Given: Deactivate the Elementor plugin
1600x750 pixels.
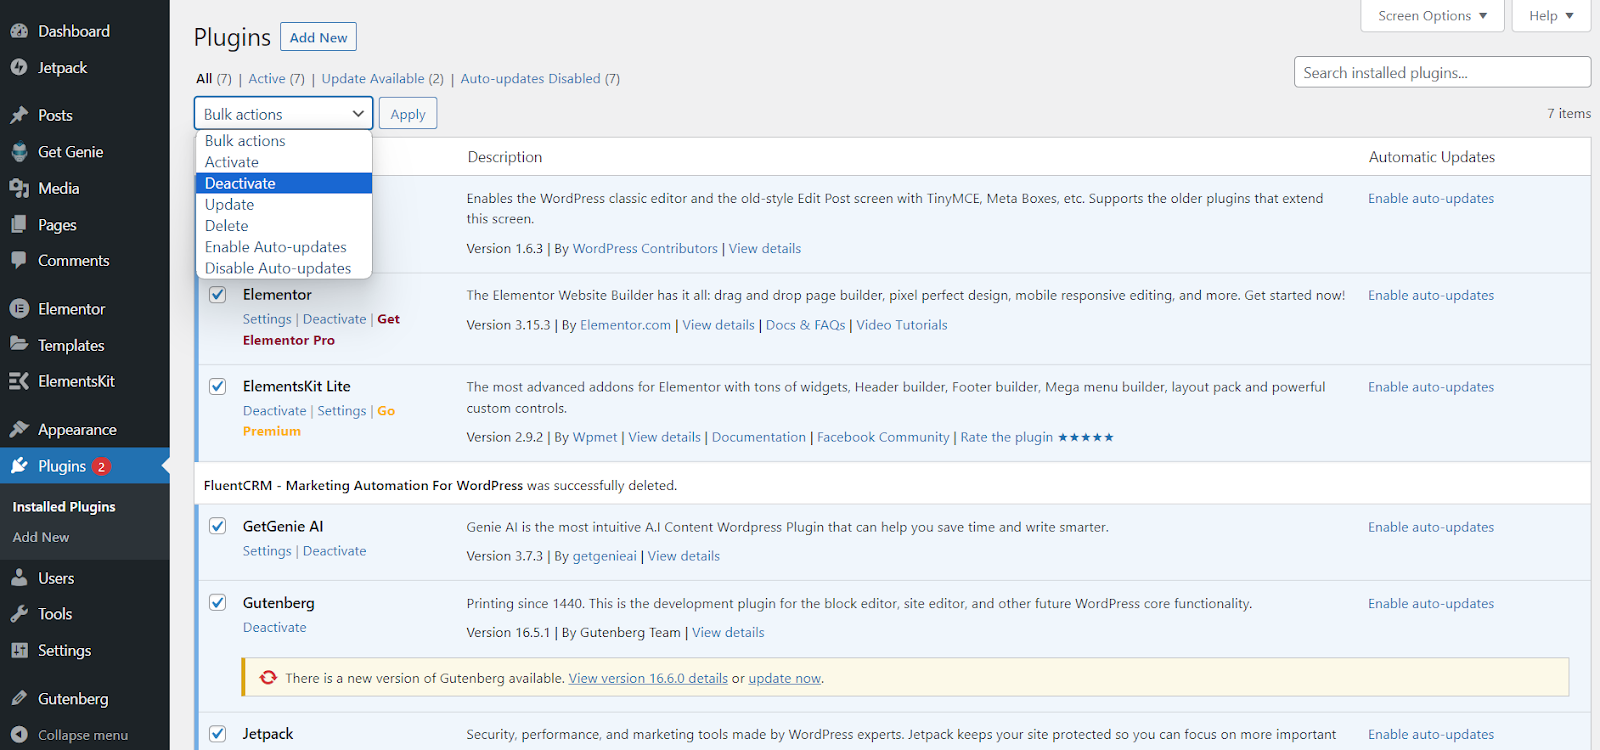Looking at the screenshot, I should coord(334,319).
